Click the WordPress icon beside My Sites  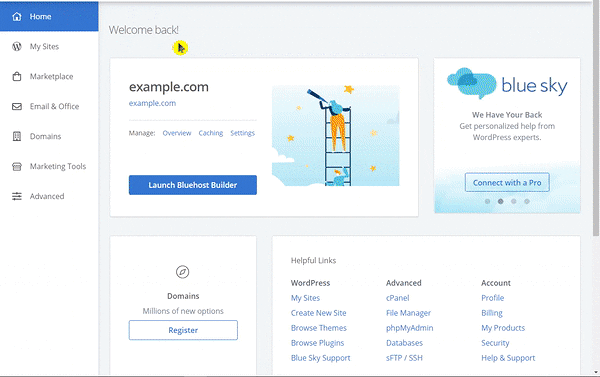[x=16, y=46]
